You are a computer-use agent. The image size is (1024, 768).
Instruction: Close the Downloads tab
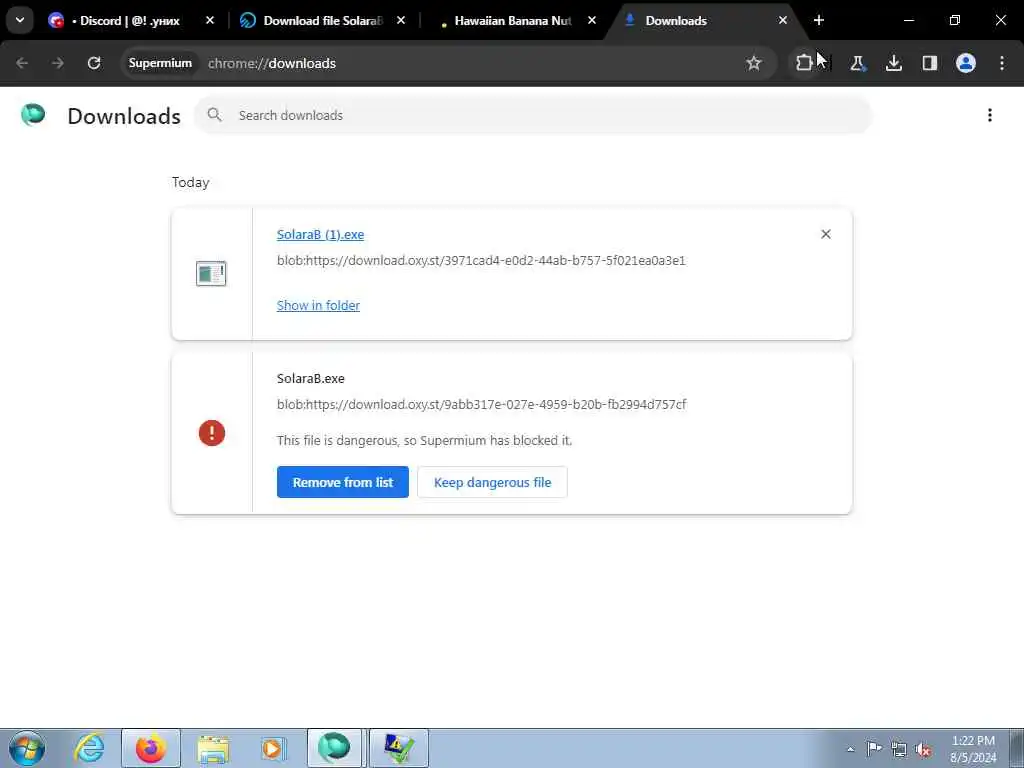pos(783,21)
